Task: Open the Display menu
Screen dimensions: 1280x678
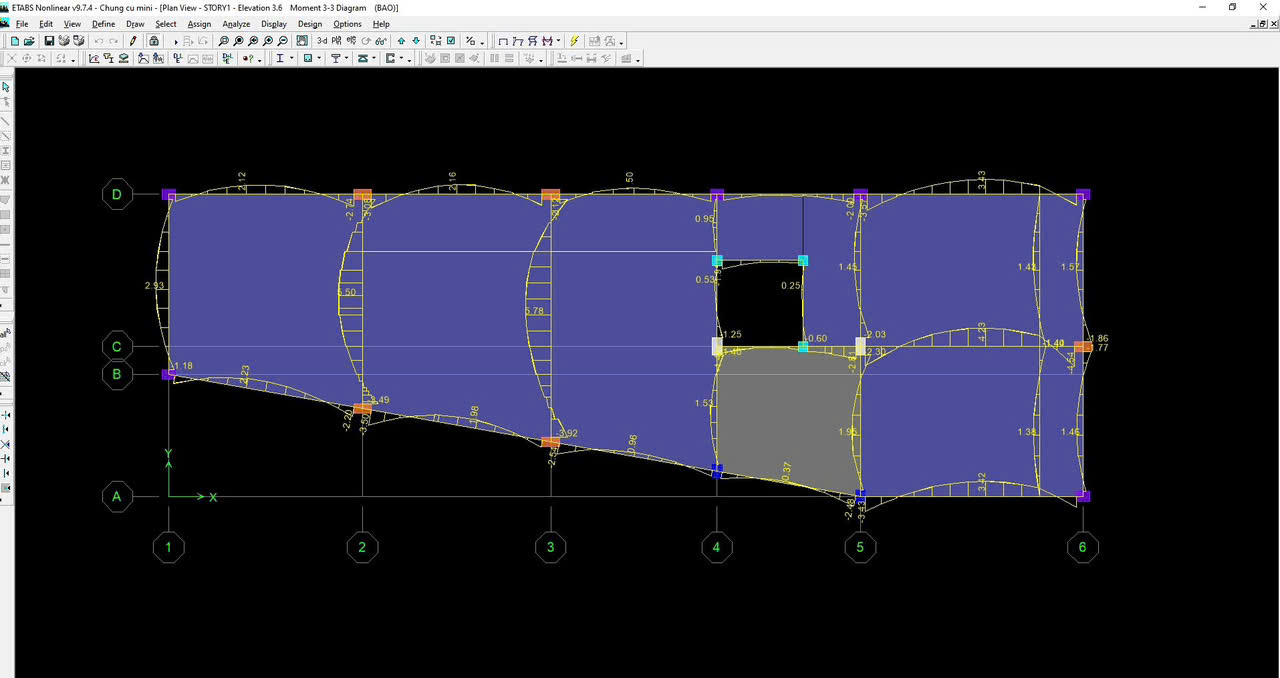Action: [273, 23]
